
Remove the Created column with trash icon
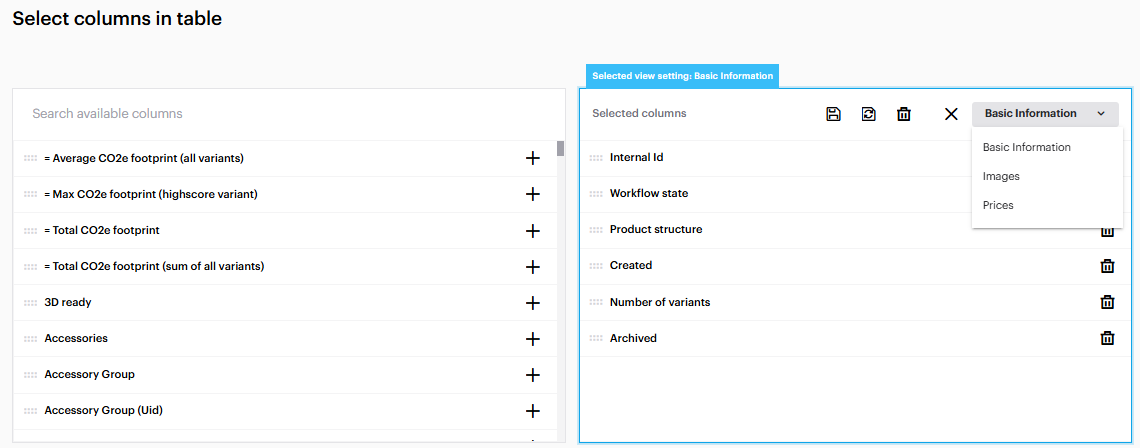(x=1107, y=266)
